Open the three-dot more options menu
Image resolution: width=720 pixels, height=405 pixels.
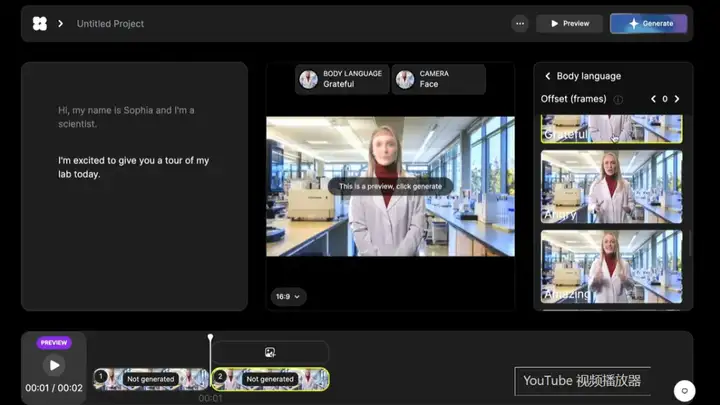520,23
